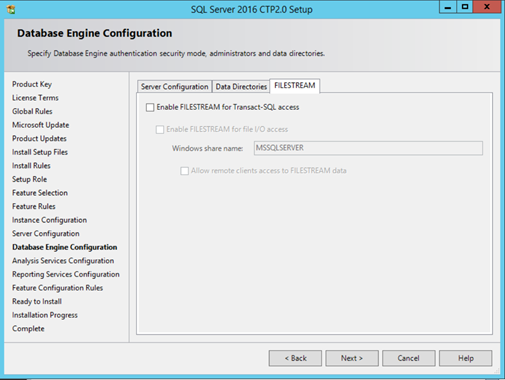The image size is (505, 380).
Task: Proceed with the Next > button
Action: 352,358
